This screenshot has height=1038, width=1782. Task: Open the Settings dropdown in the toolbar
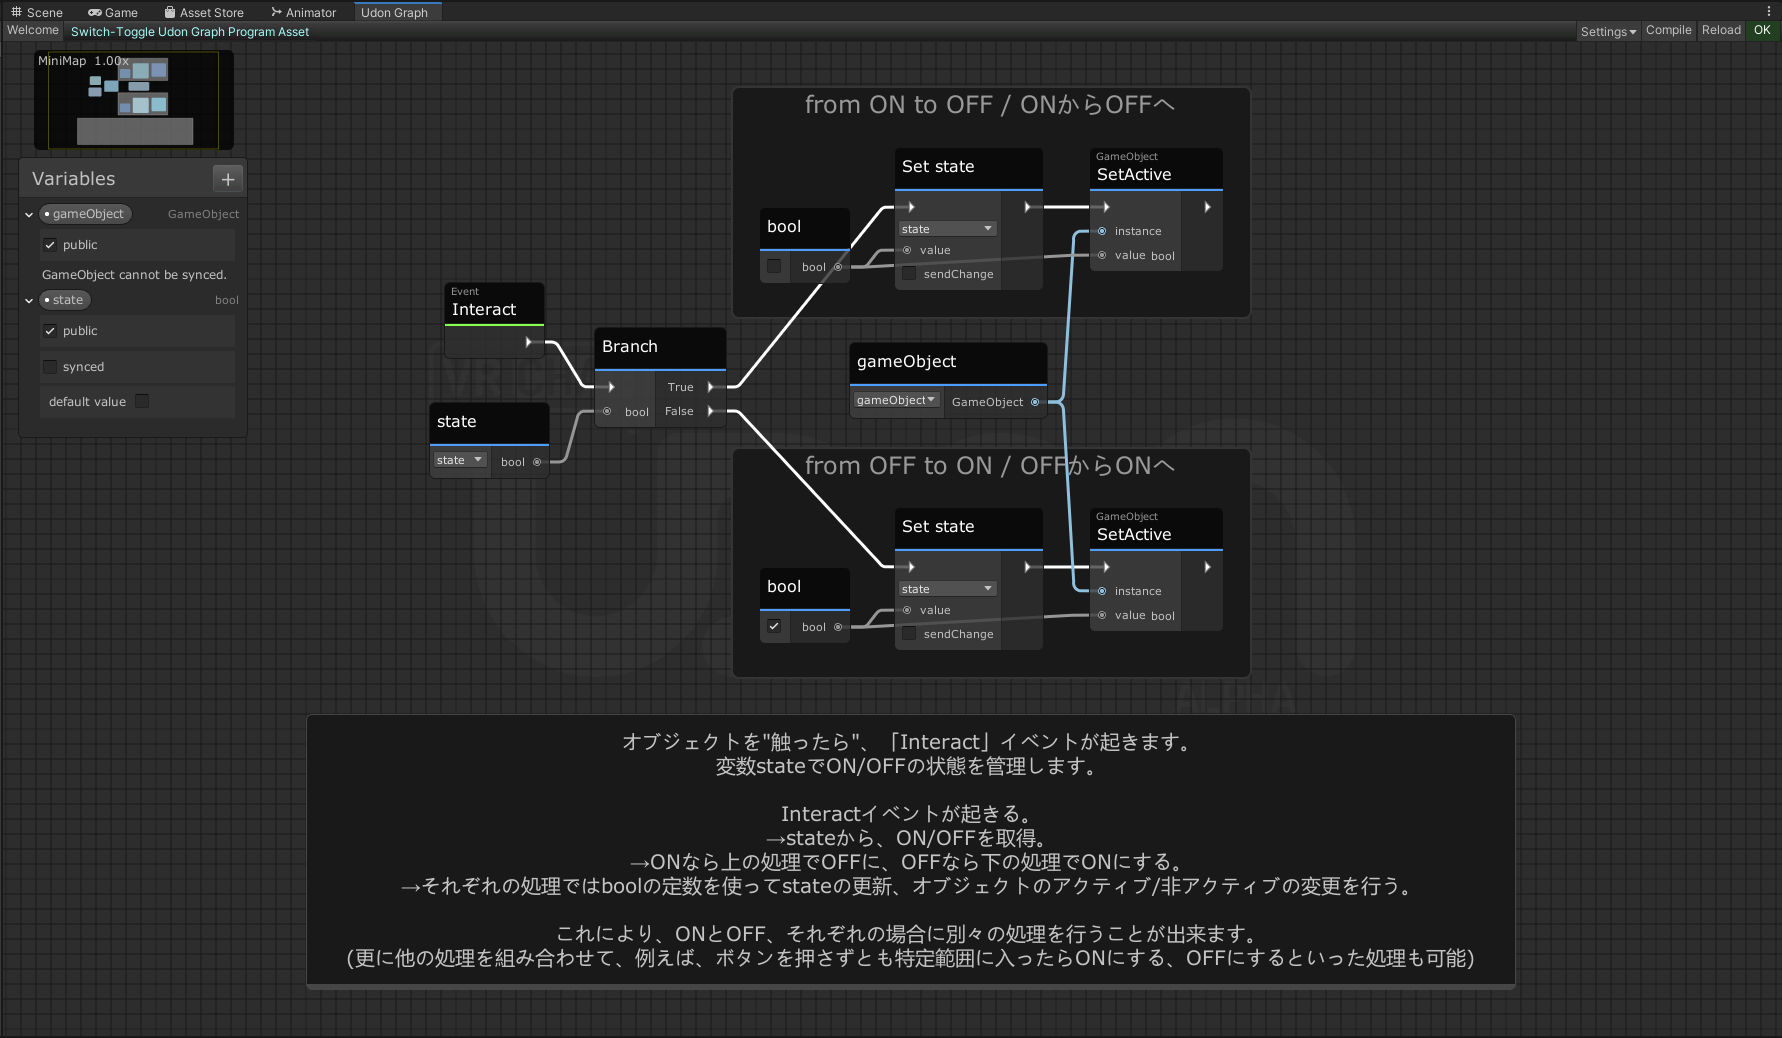1607,31
